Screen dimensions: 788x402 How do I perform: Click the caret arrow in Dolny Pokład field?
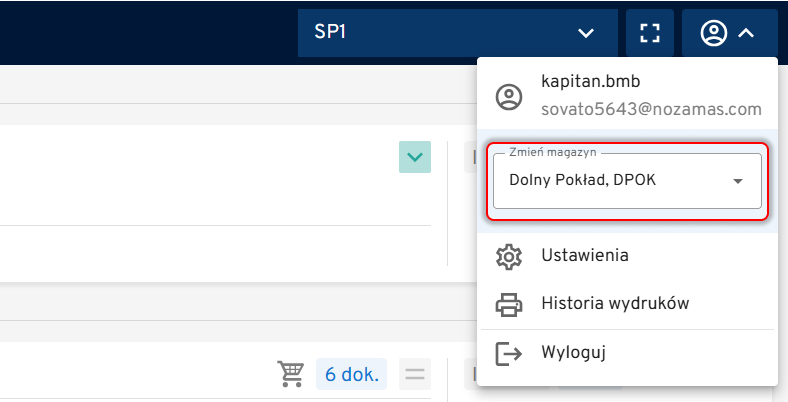click(x=738, y=181)
